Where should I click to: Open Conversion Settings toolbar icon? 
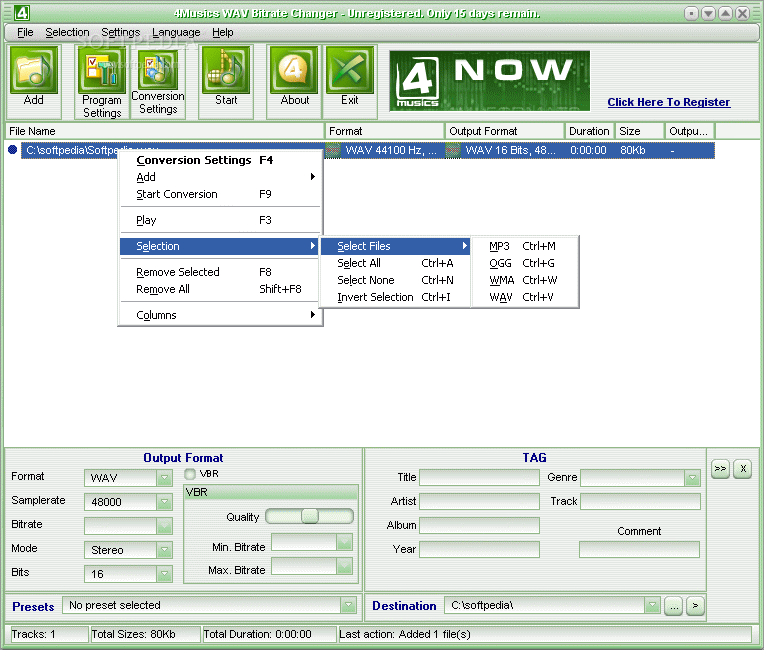click(158, 69)
